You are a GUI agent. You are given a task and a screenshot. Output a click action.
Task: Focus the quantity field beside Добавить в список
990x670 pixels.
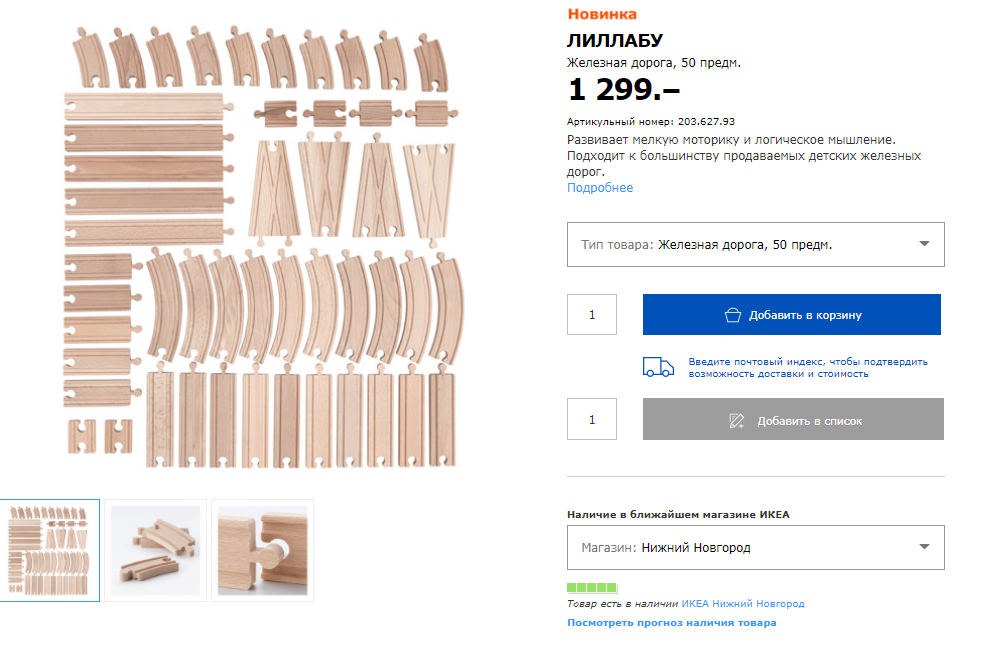point(592,420)
